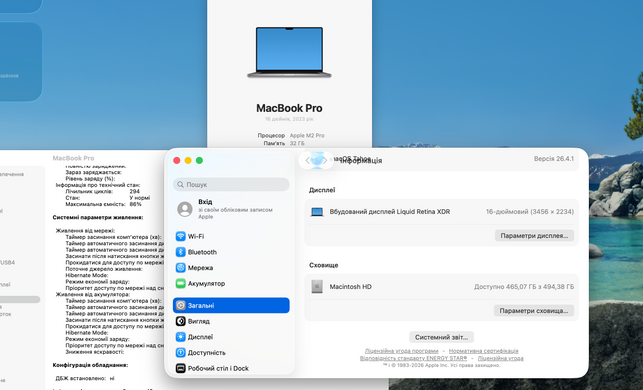
Task: Click the built-in display laptop icon
Action: click(317, 212)
